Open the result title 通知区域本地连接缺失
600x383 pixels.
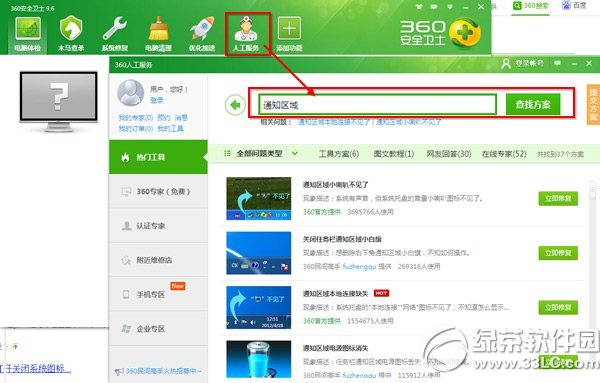point(335,293)
